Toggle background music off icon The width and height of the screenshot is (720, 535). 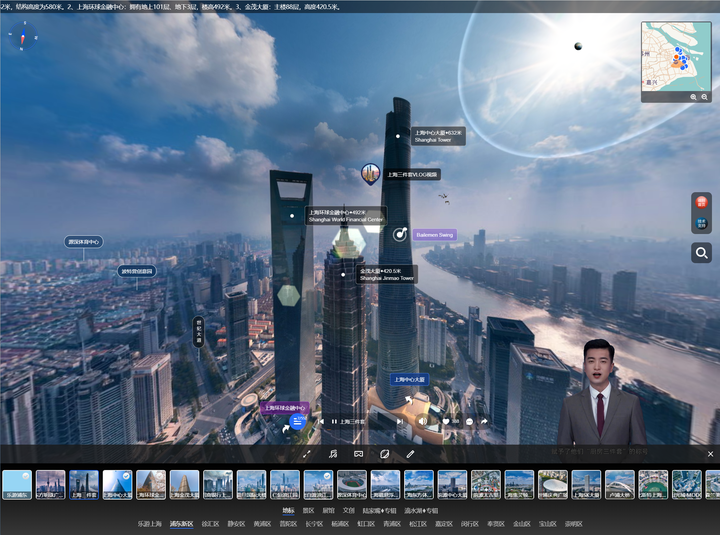tap(333, 454)
